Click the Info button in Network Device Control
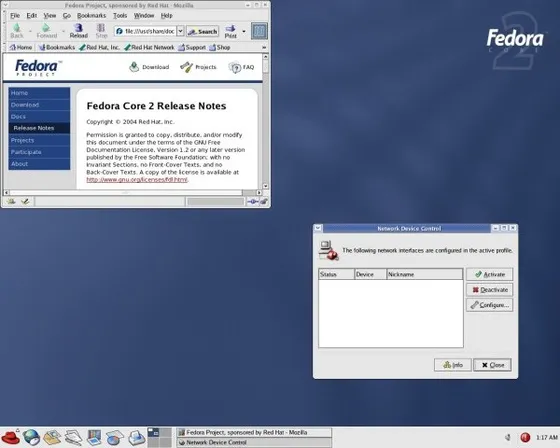Image resolution: width=560 pixels, height=448 pixels. tap(452, 365)
